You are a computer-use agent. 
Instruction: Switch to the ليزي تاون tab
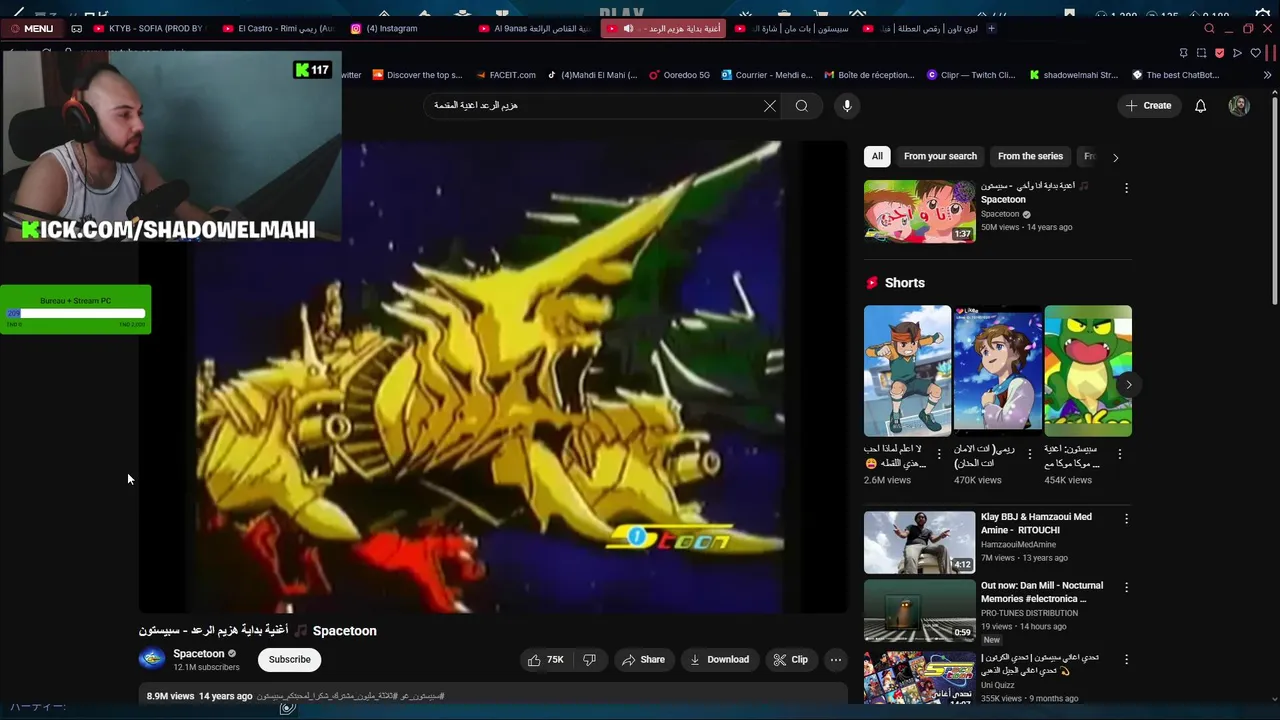(920, 28)
